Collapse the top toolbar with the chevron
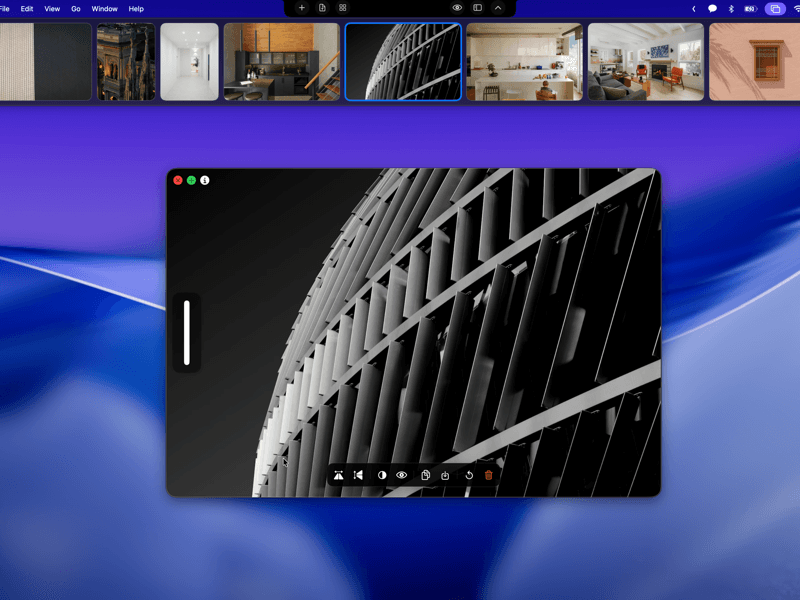800x600 pixels. [x=497, y=8]
